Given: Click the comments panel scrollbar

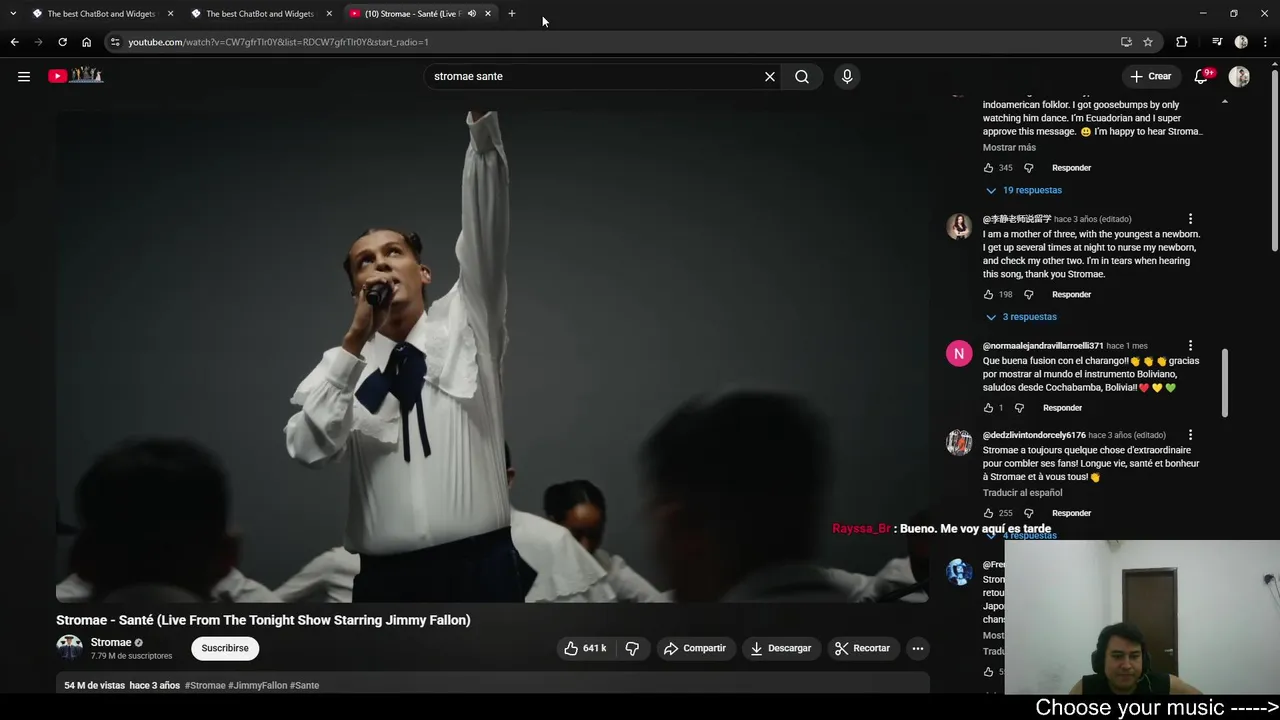Looking at the screenshot, I should pyautogui.click(x=1225, y=384).
